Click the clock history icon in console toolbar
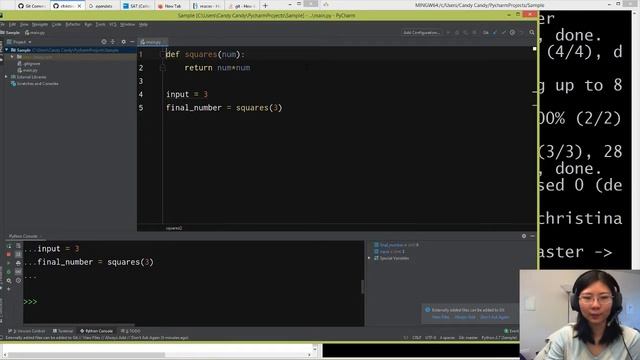The image size is (640, 360). 18,280
